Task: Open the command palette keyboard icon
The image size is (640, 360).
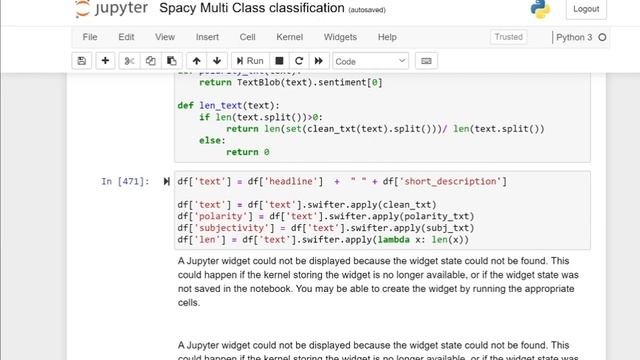Action: pyautogui.click(x=426, y=61)
